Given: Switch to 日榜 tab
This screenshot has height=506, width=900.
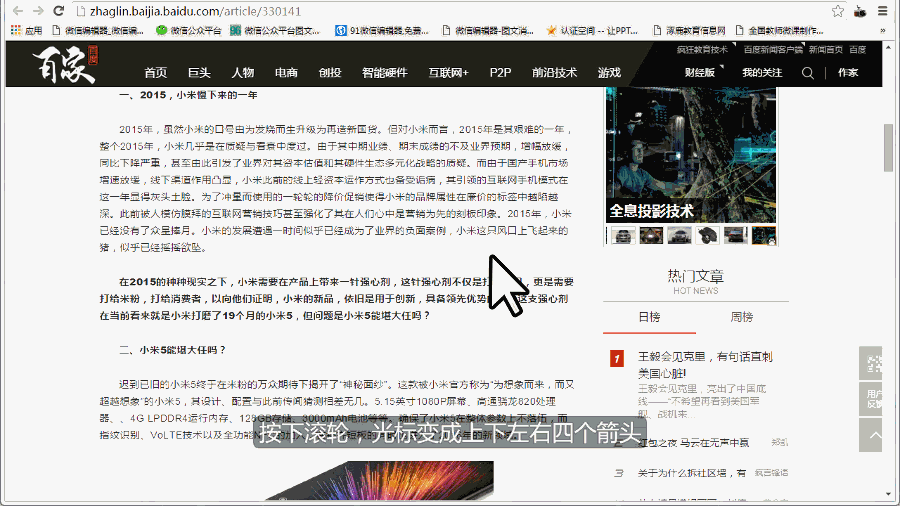Looking at the screenshot, I should (x=649, y=317).
